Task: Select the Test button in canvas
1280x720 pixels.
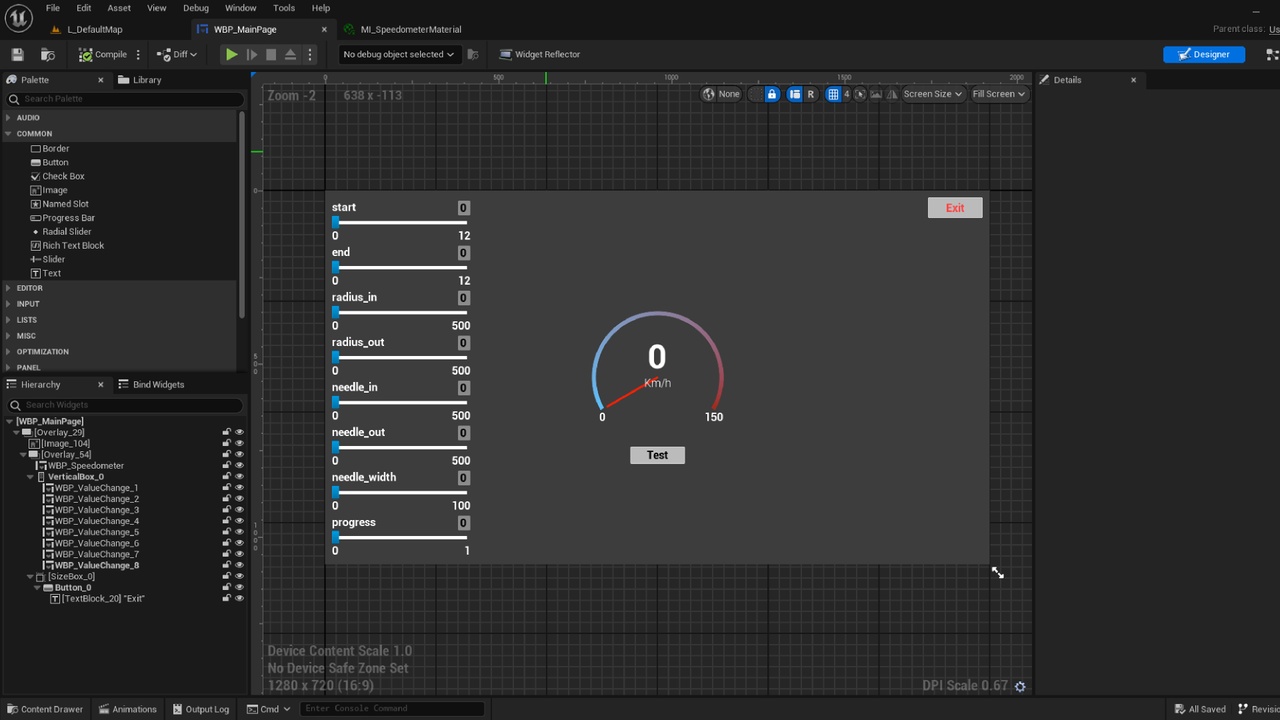Action: point(657,455)
